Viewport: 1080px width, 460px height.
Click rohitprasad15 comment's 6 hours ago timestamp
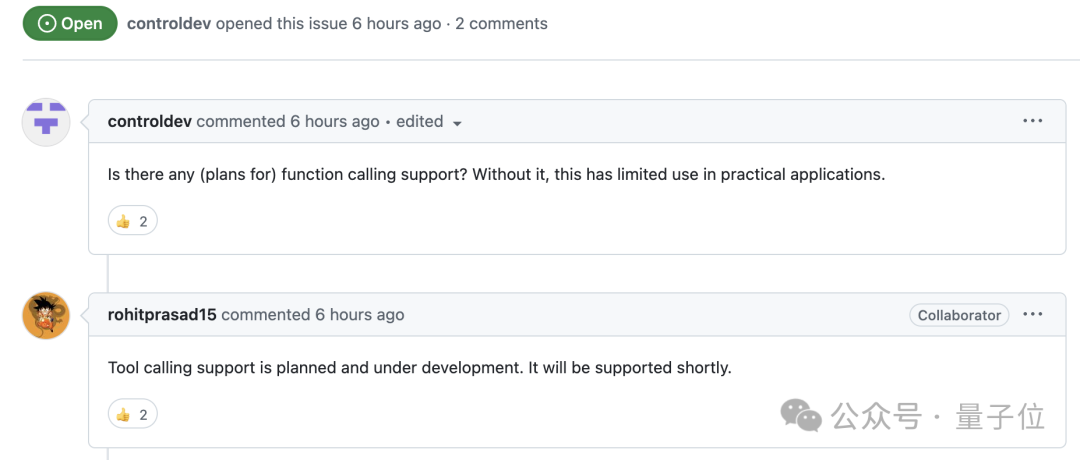360,314
